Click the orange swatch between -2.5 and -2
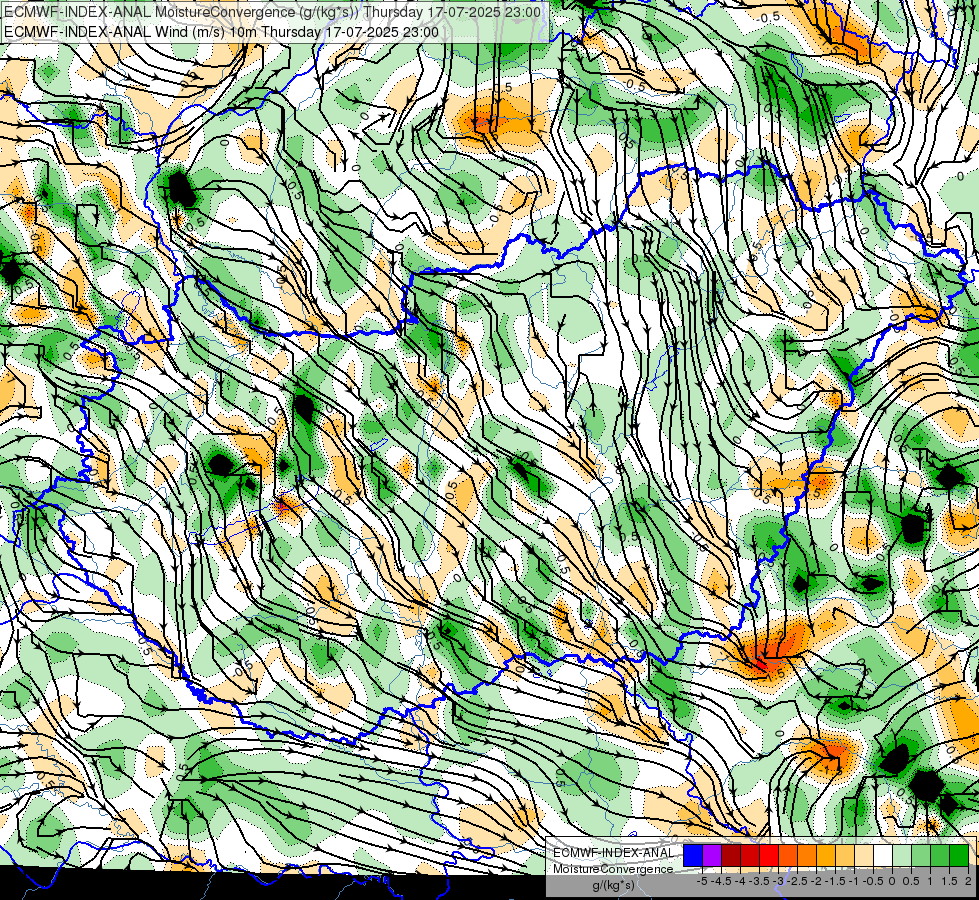979x900 pixels. click(x=807, y=856)
